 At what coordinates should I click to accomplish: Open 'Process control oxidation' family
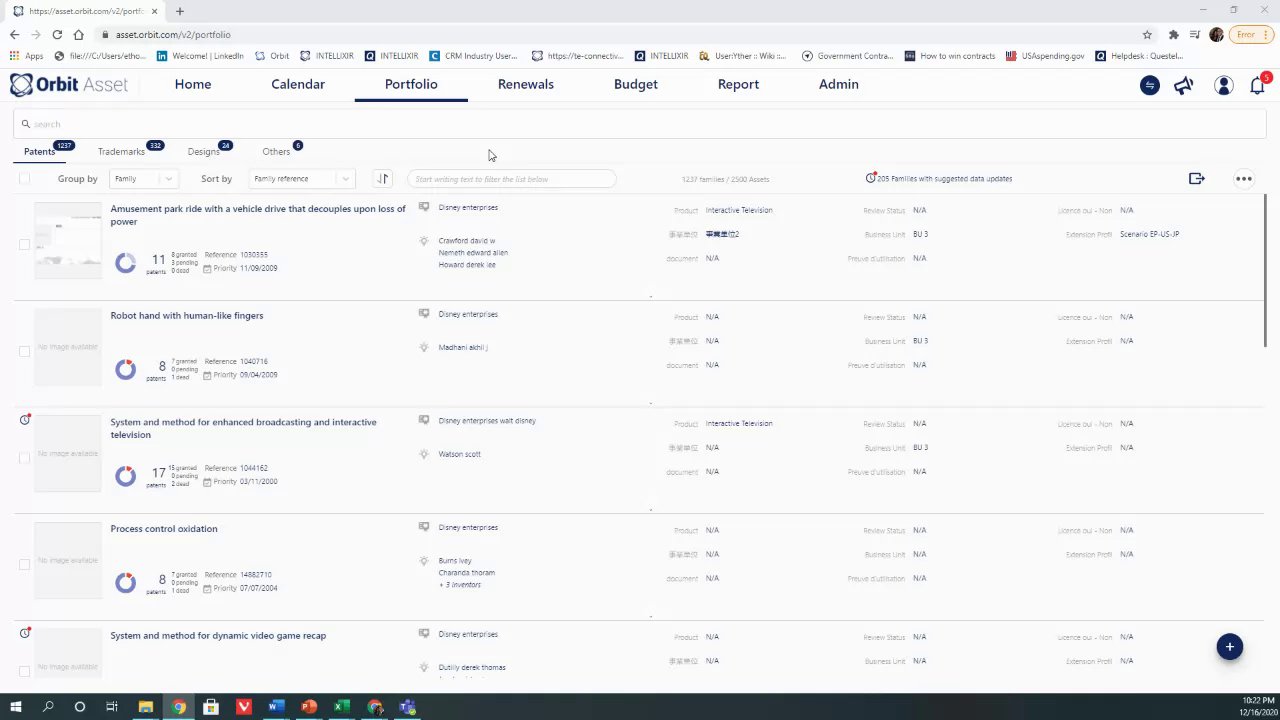point(164,529)
